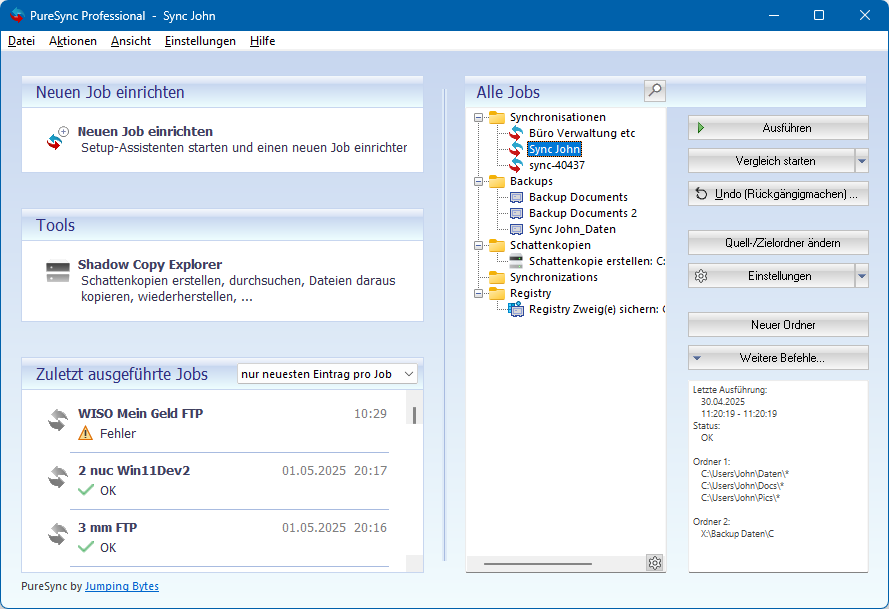The width and height of the screenshot is (889, 609).
Task: Open the Einstellungen button dropdown arrow
Action: click(861, 276)
